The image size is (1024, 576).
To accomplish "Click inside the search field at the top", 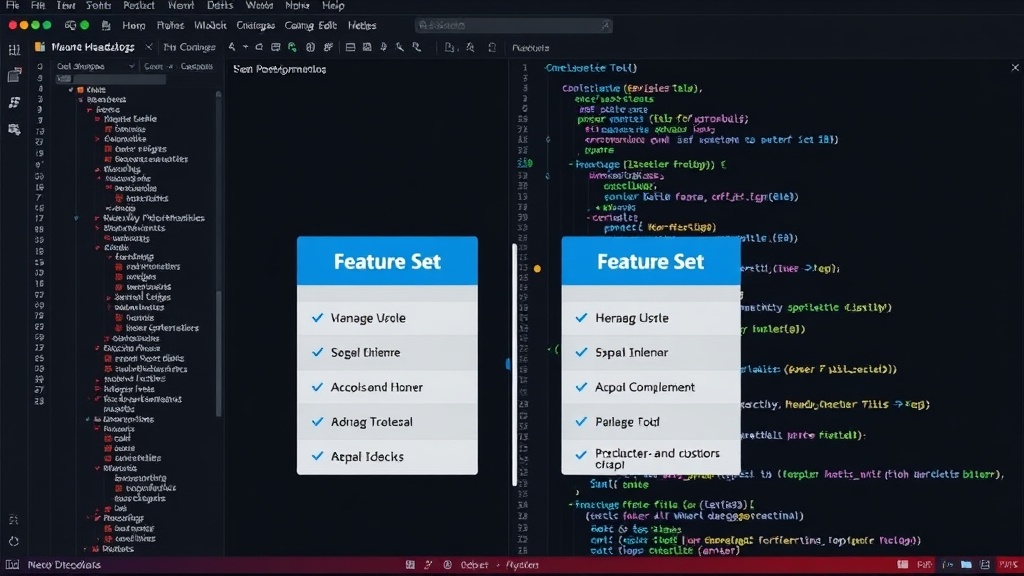I will click(513, 25).
